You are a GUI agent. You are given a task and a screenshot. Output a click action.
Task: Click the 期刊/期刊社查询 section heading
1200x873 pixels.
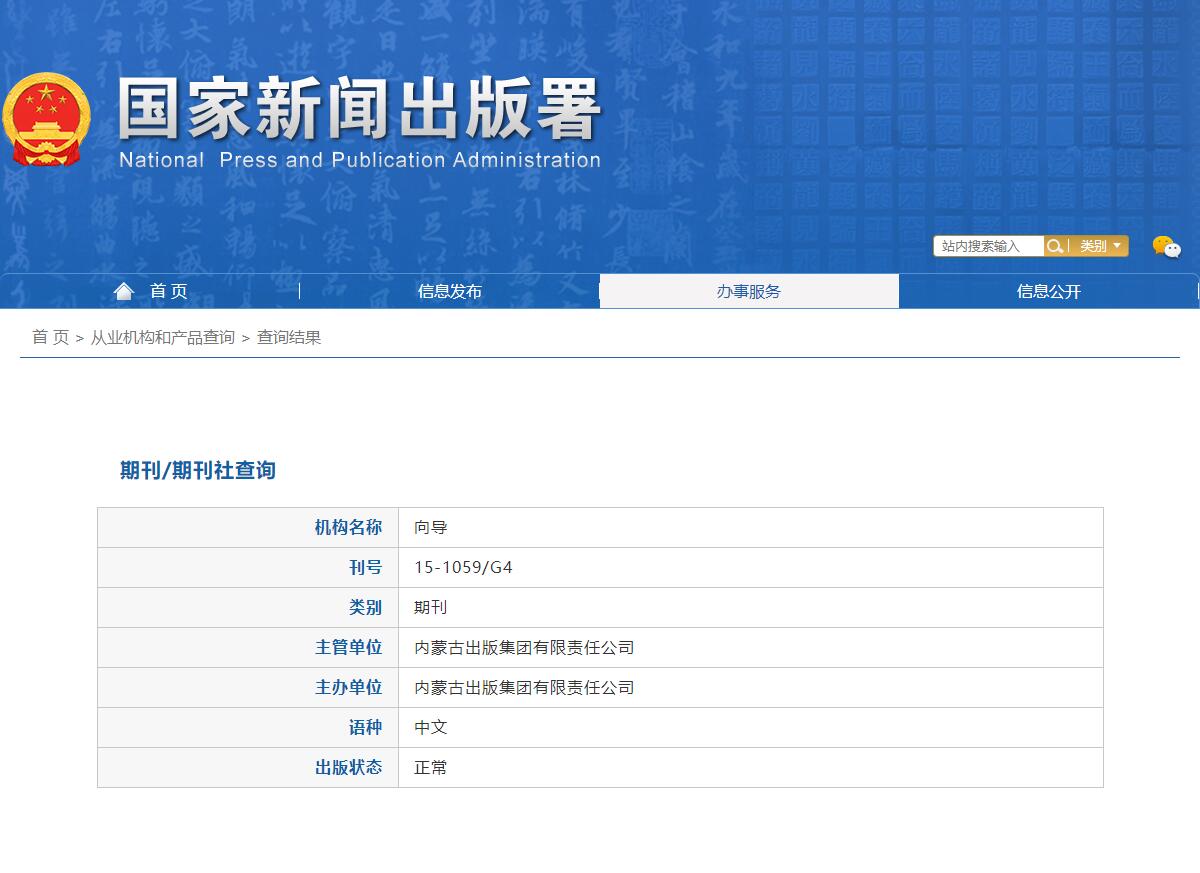(x=198, y=470)
